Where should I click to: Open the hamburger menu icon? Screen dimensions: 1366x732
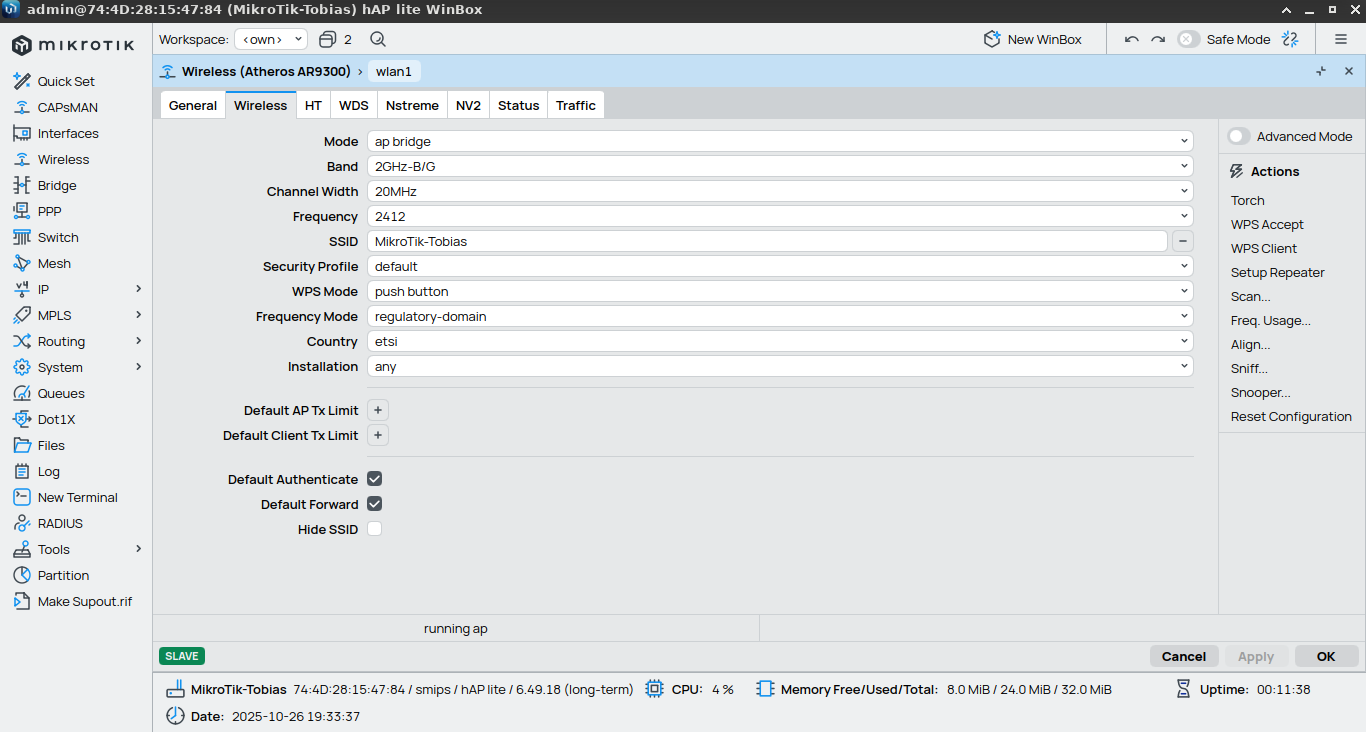pos(1341,39)
